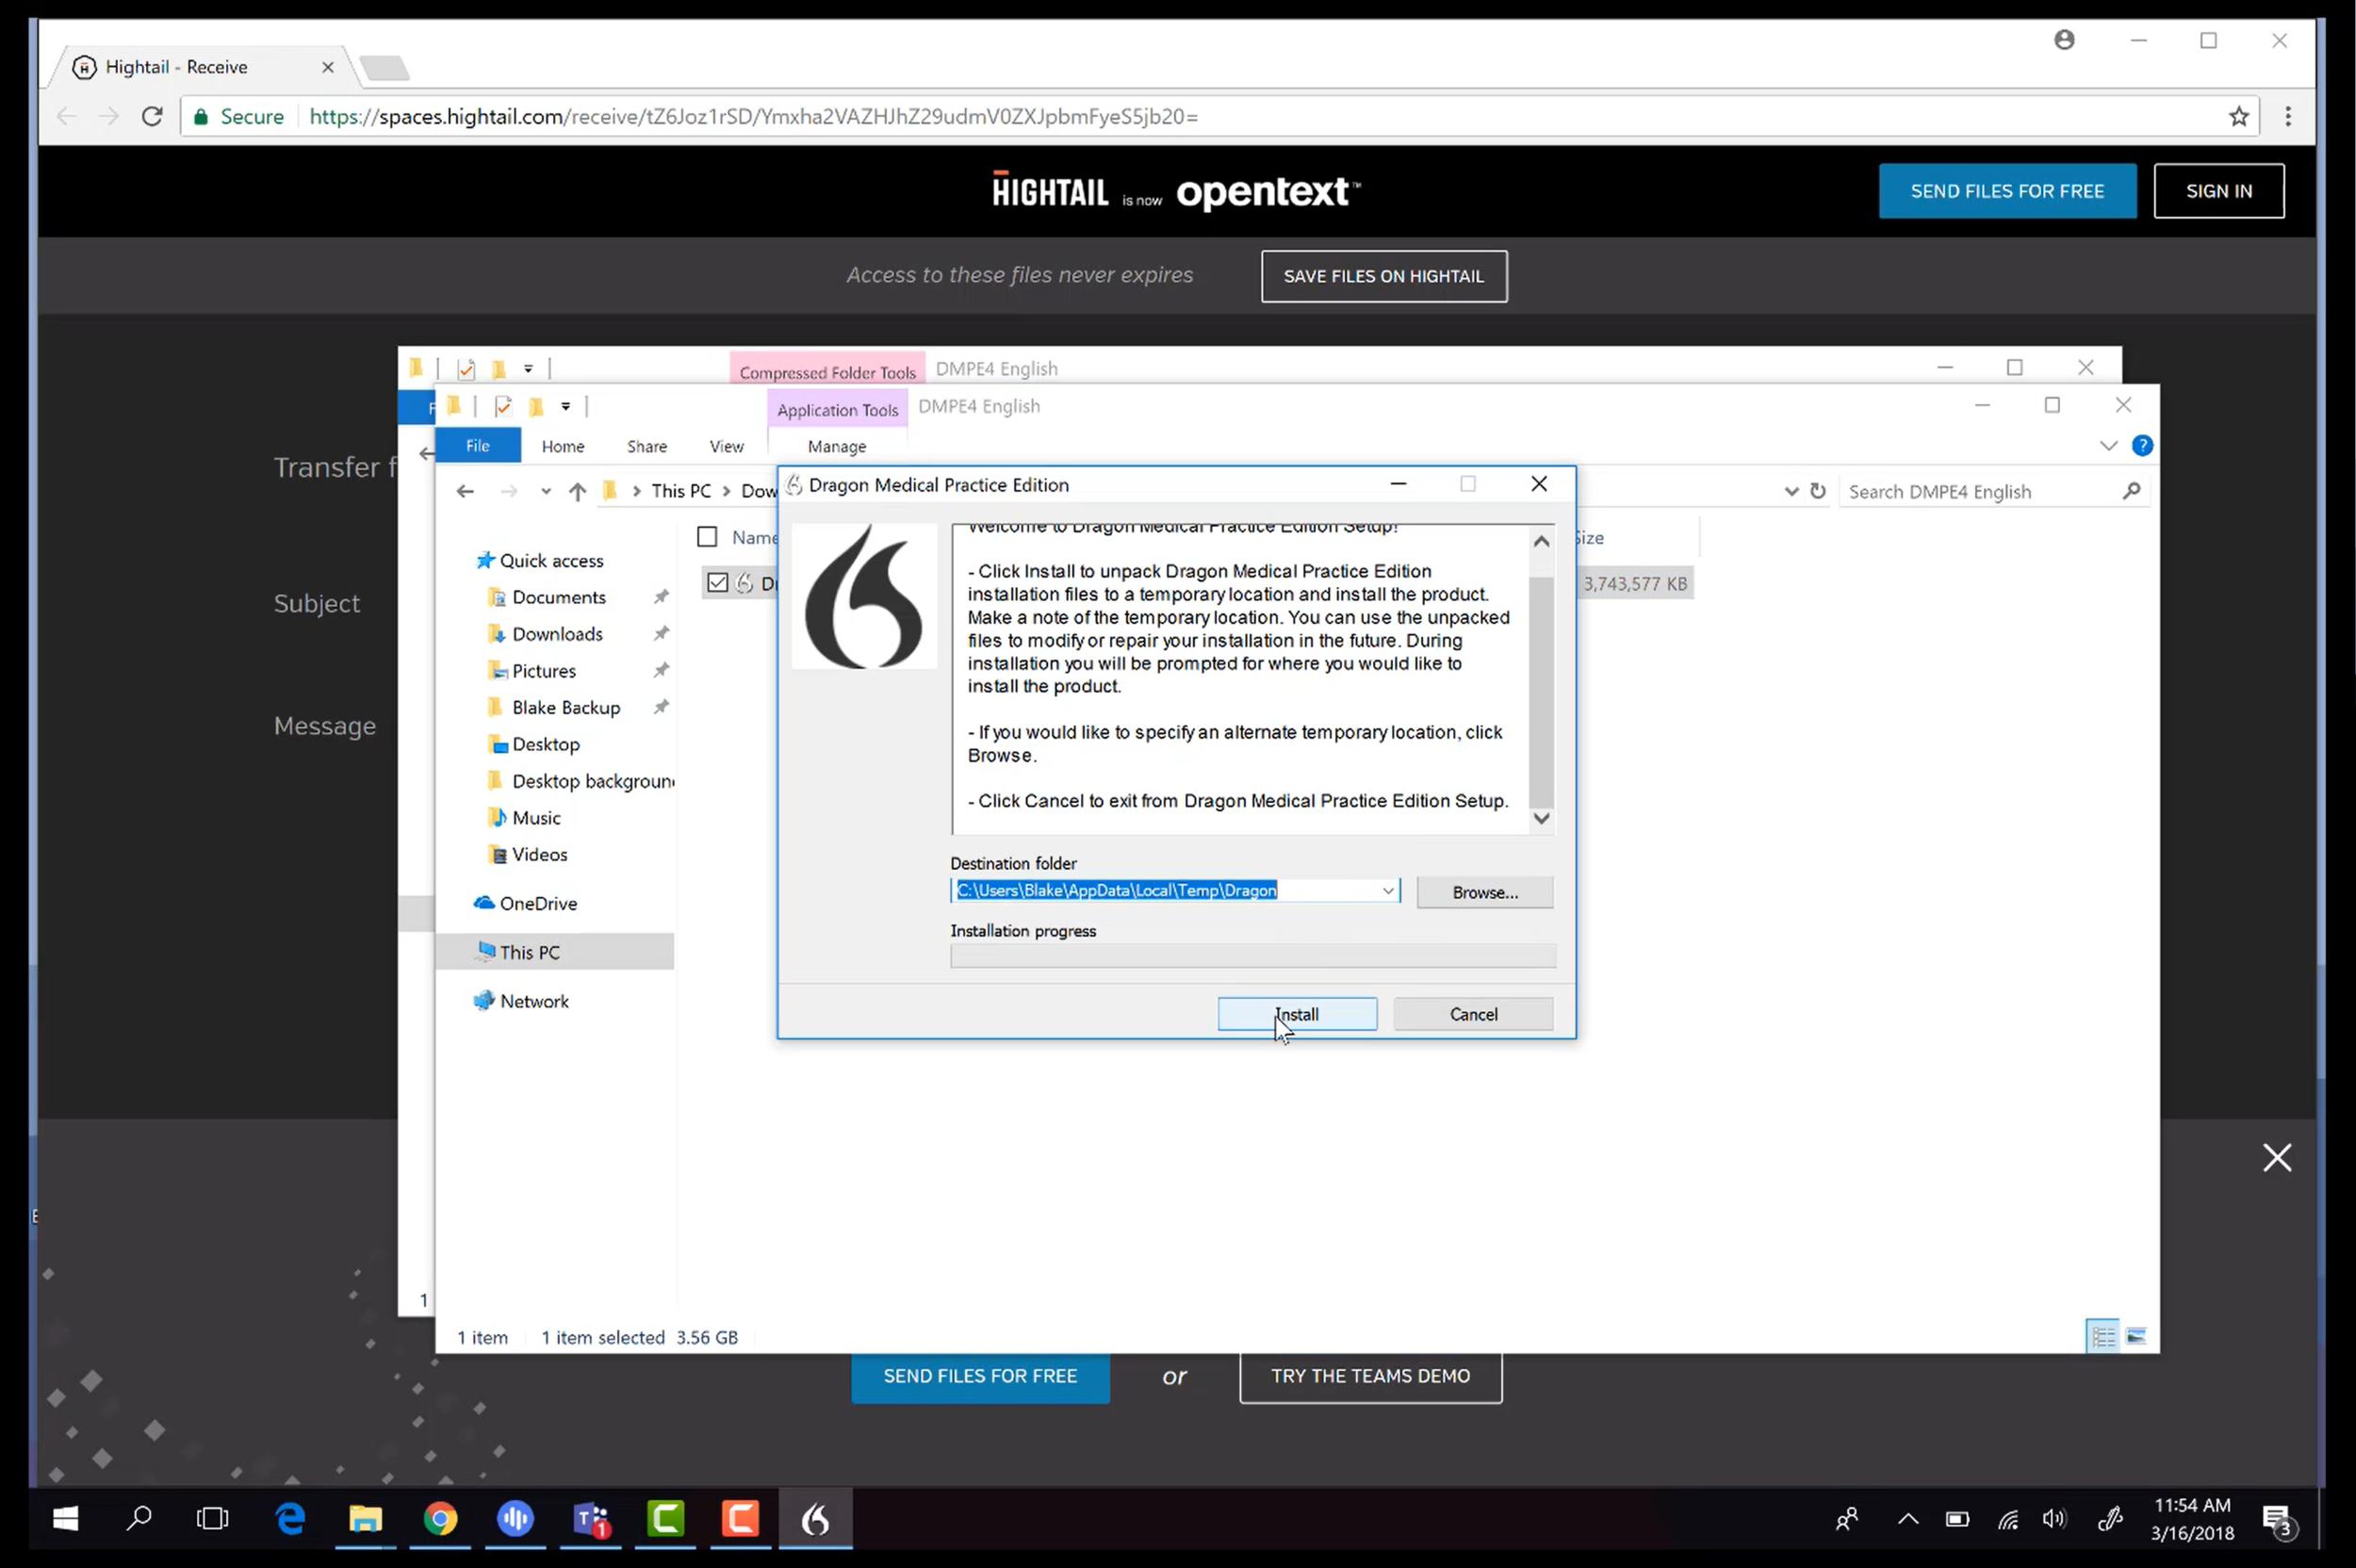
Task: Click SEND FILES FOR FREE in Hightail header
Action: click(x=2007, y=191)
